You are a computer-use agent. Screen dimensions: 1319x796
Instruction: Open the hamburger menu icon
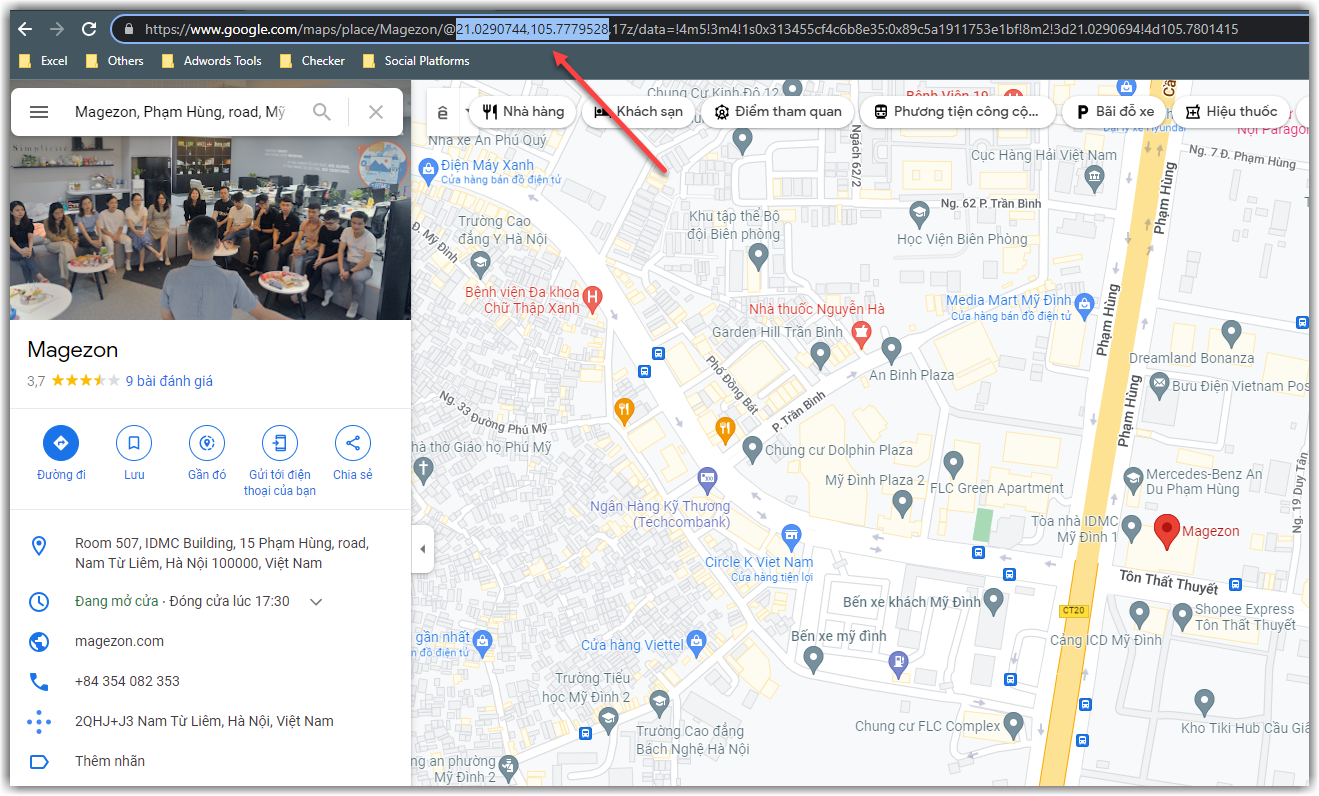[x=39, y=111]
